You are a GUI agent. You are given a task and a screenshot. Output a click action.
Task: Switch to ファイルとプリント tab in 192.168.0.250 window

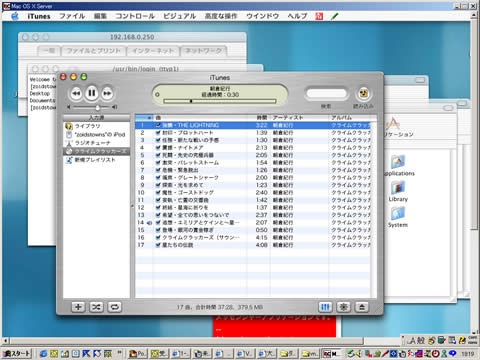click(x=93, y=51)
